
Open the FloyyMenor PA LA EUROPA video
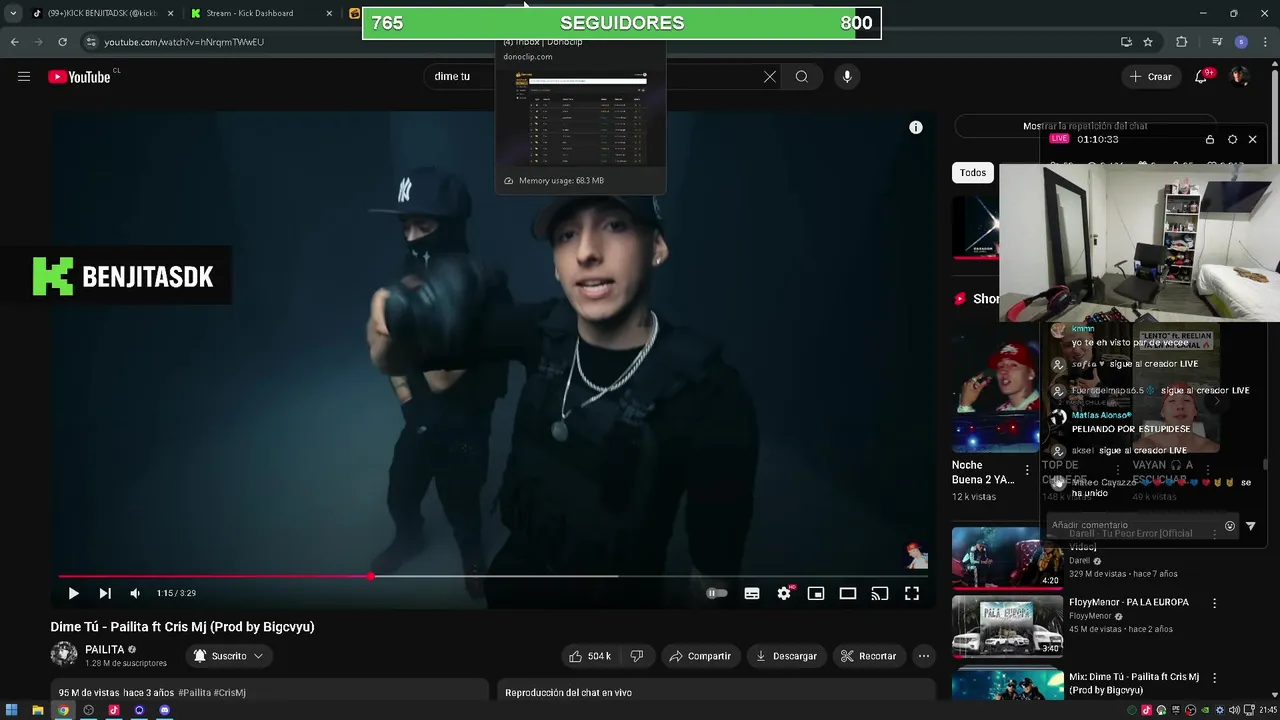1128,603
